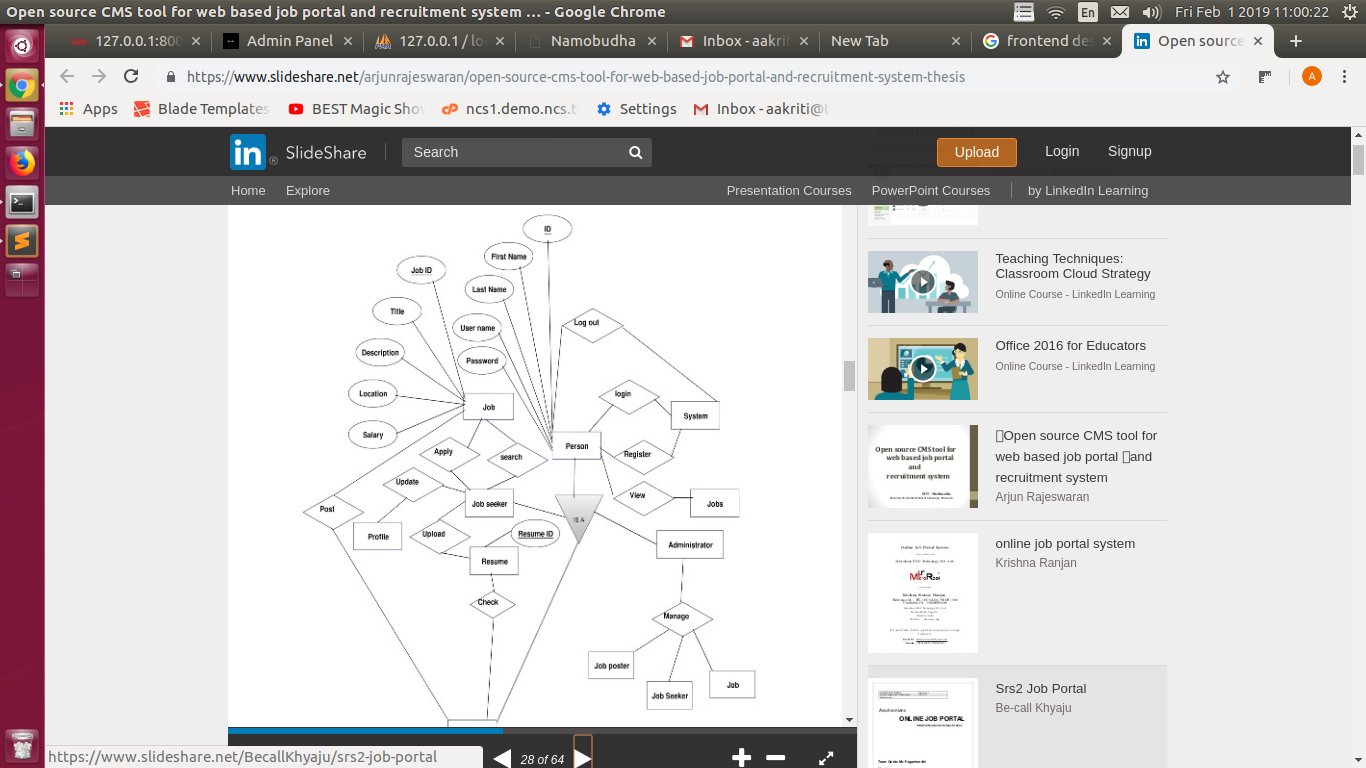Open Sublime Text from the dock
The image size is (1366, 768).
22,240
